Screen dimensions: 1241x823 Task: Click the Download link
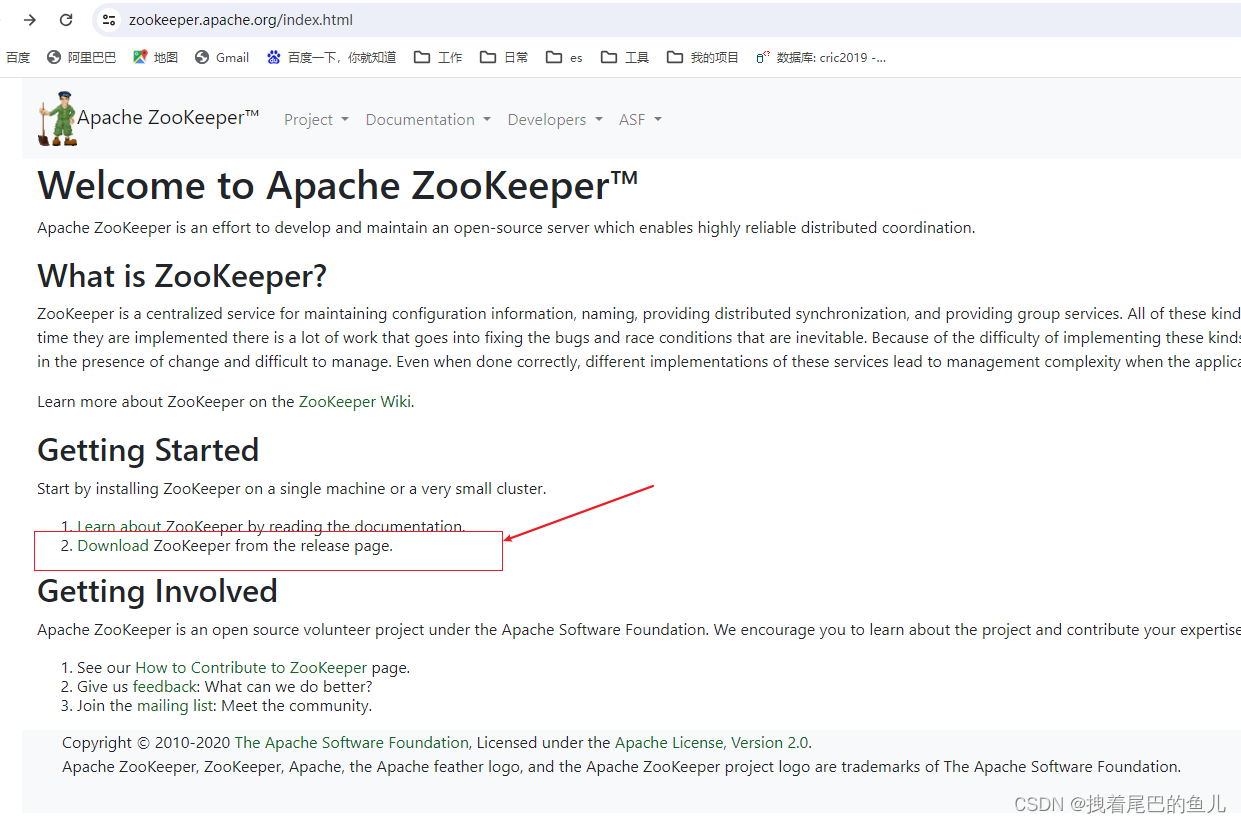pyautogui.click(x=113, y=546)
